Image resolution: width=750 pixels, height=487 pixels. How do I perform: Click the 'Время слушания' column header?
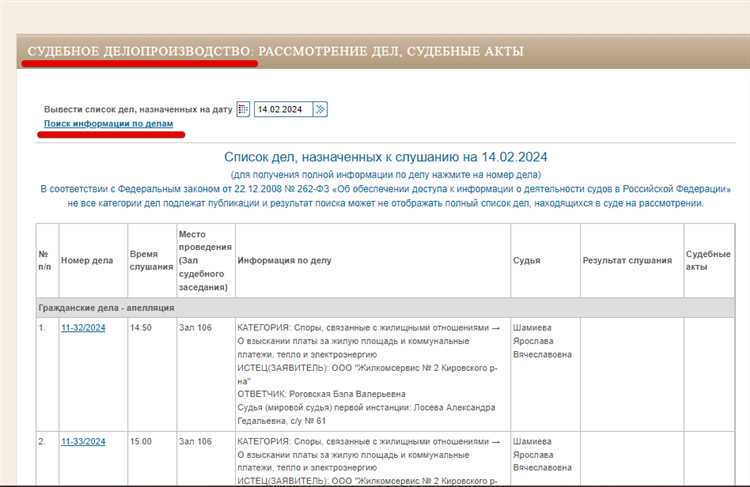pos(151,260)
